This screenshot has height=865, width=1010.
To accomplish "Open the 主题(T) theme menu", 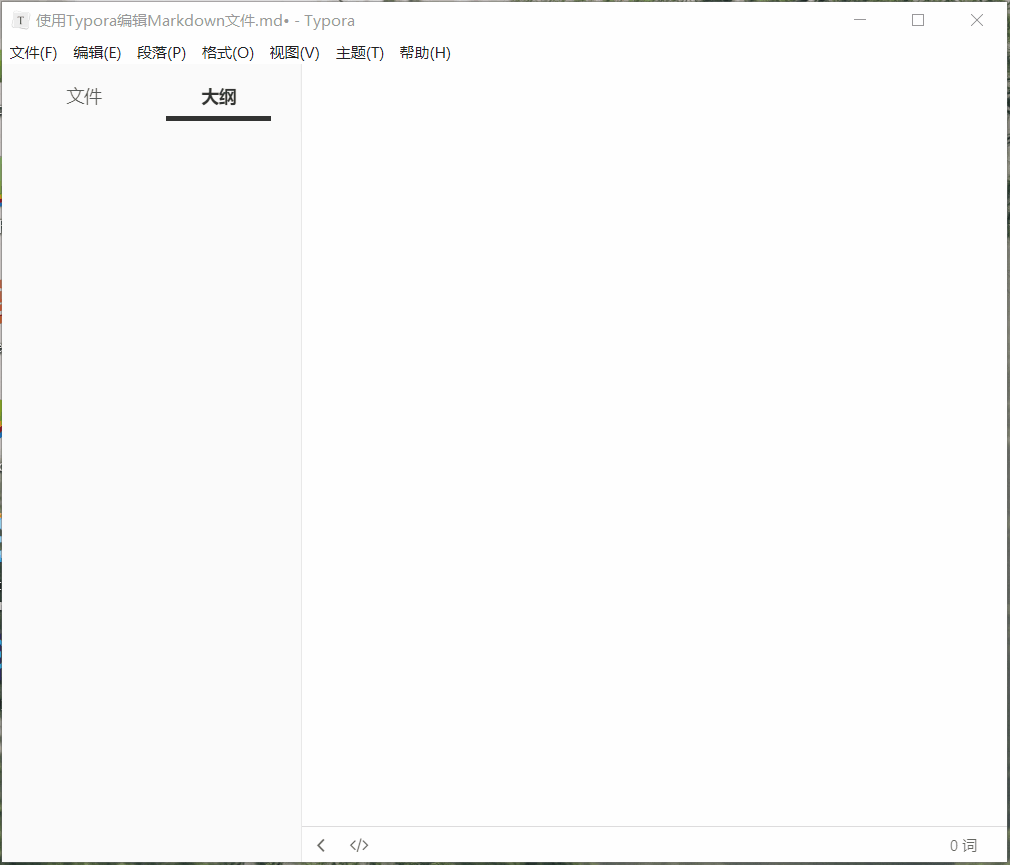I will tap(360, 53).
